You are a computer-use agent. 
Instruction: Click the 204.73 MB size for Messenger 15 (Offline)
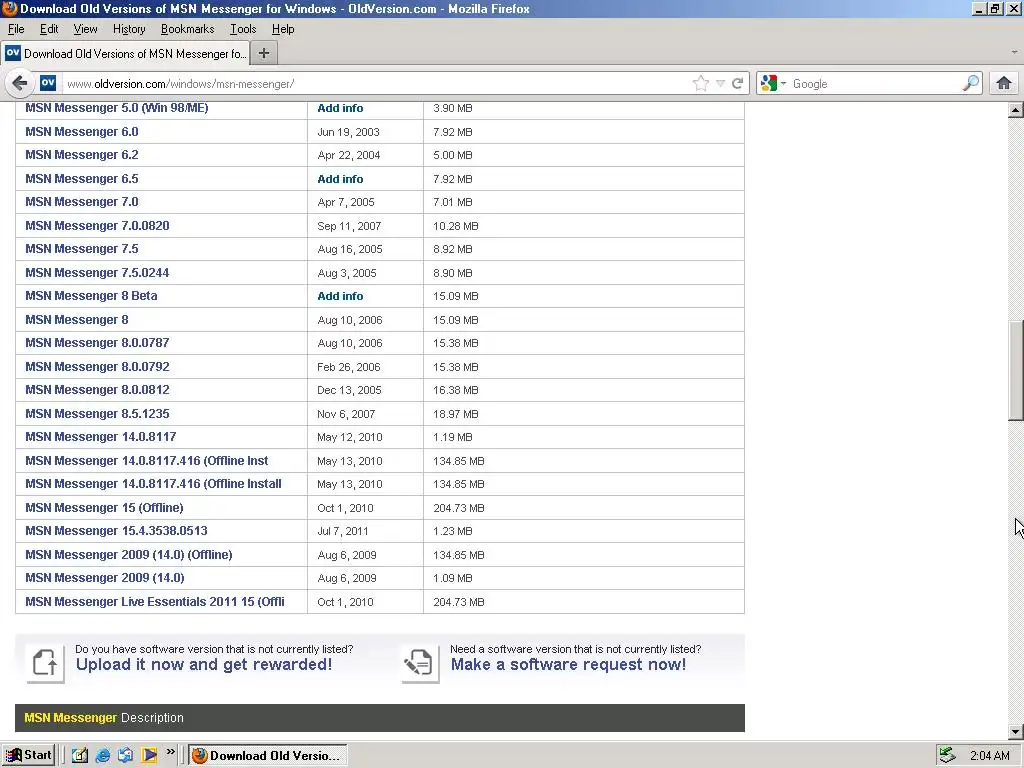click(458, 508)
